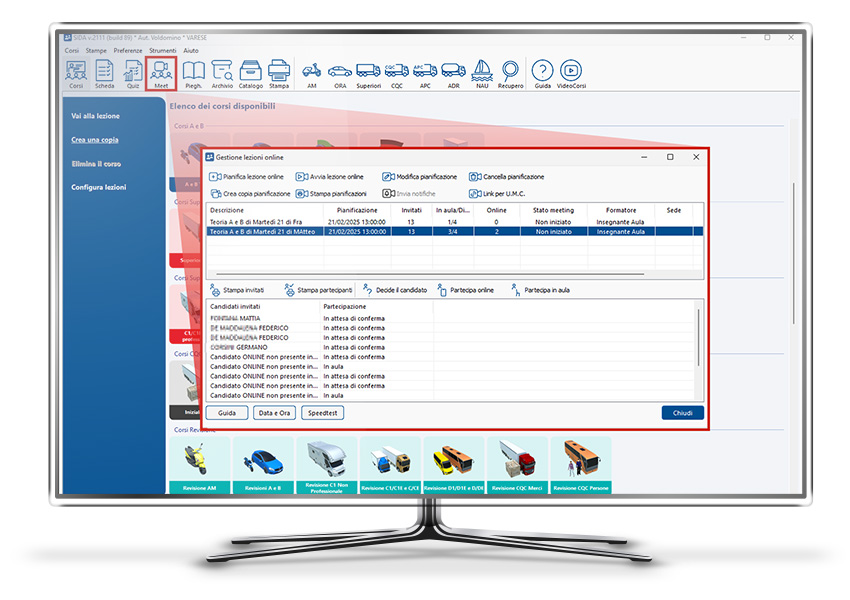This screenshot has width=850, height=600.
Task: Click the Crea una copia link
Action: (x=95, y=140)
